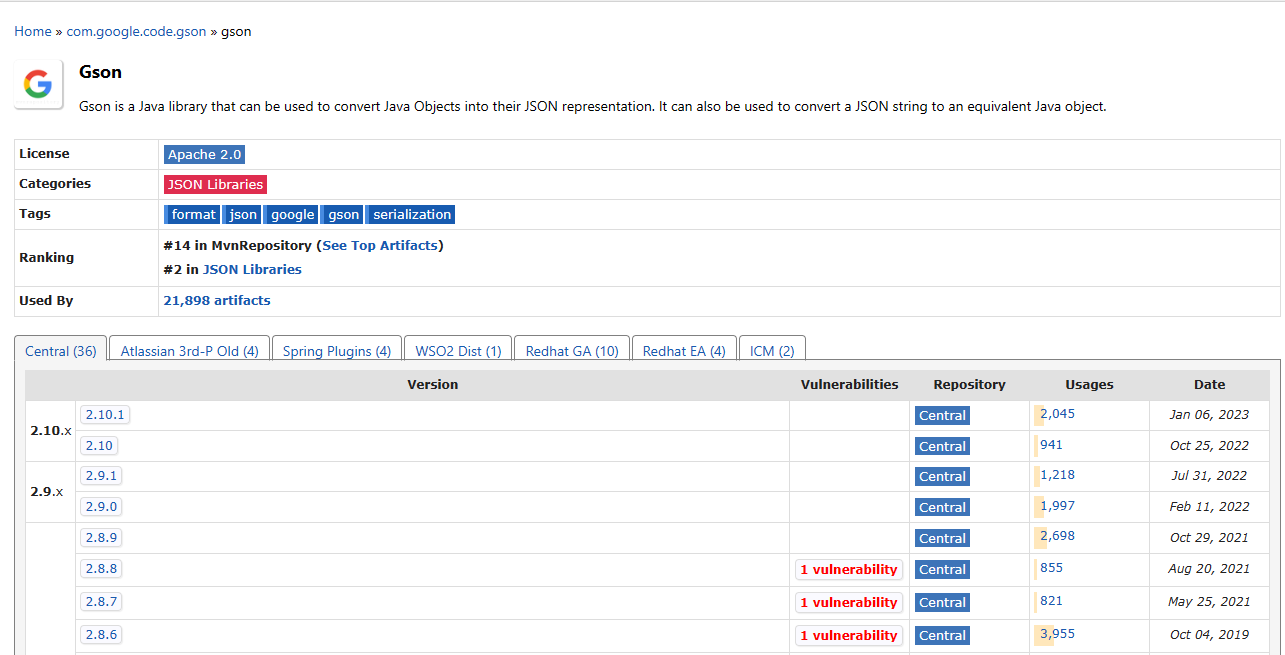This screenshot has width=1285, height=655.
Task: Click Central repository badge for 2.10.1
Action: pyautogui.click(x=942, y=415)
